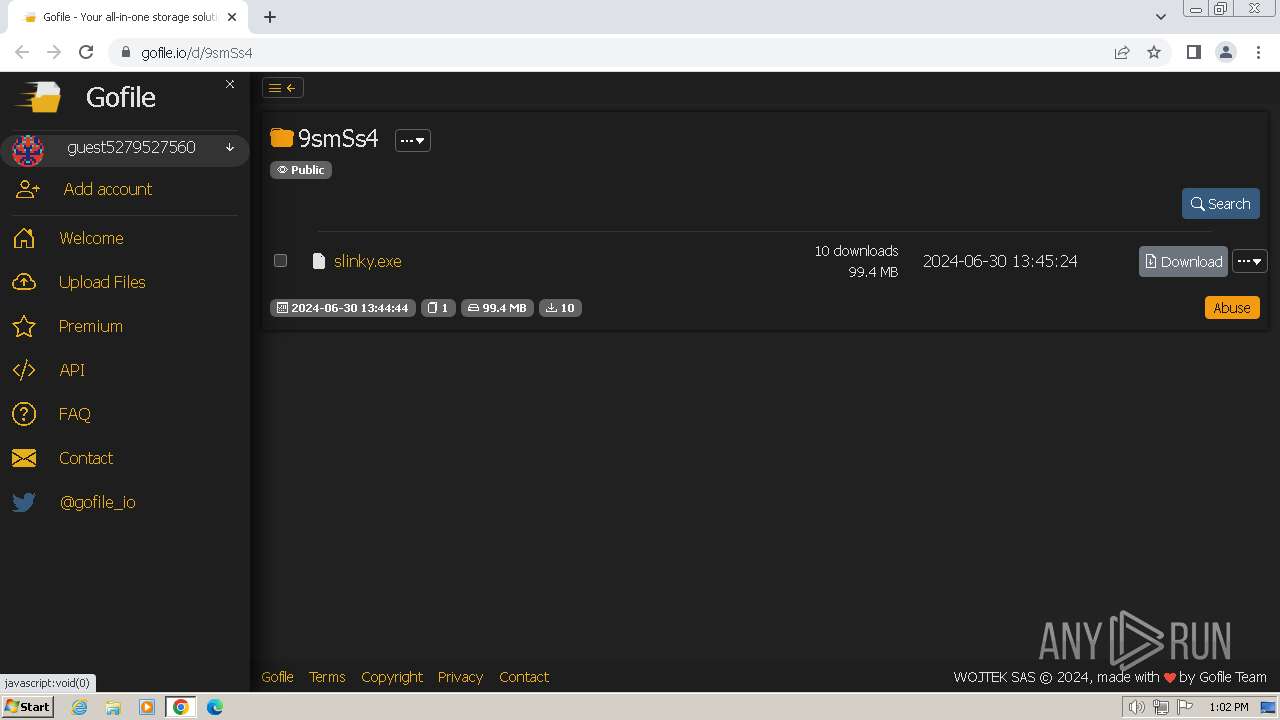Click the guest5279527560 avatar icon
Screen dimensions: 1280x720
[x=28, y=150]
